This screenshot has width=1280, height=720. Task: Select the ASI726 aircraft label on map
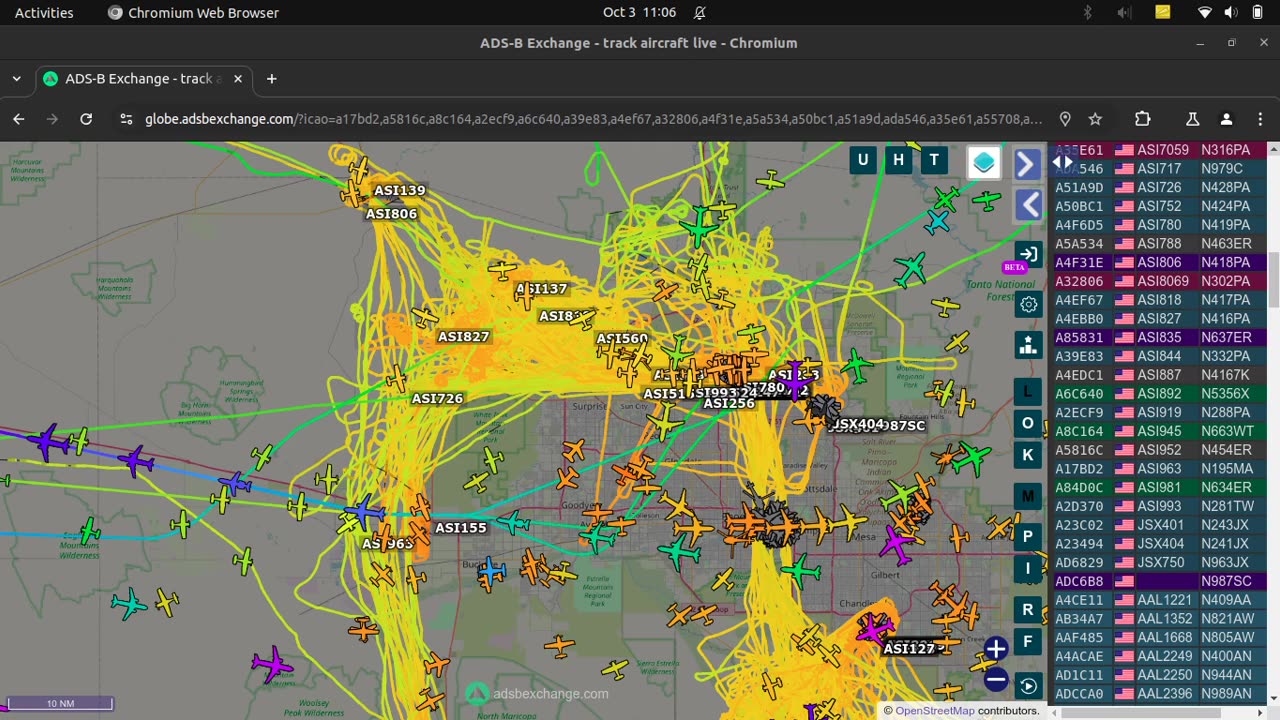click(x=437, y=399)
